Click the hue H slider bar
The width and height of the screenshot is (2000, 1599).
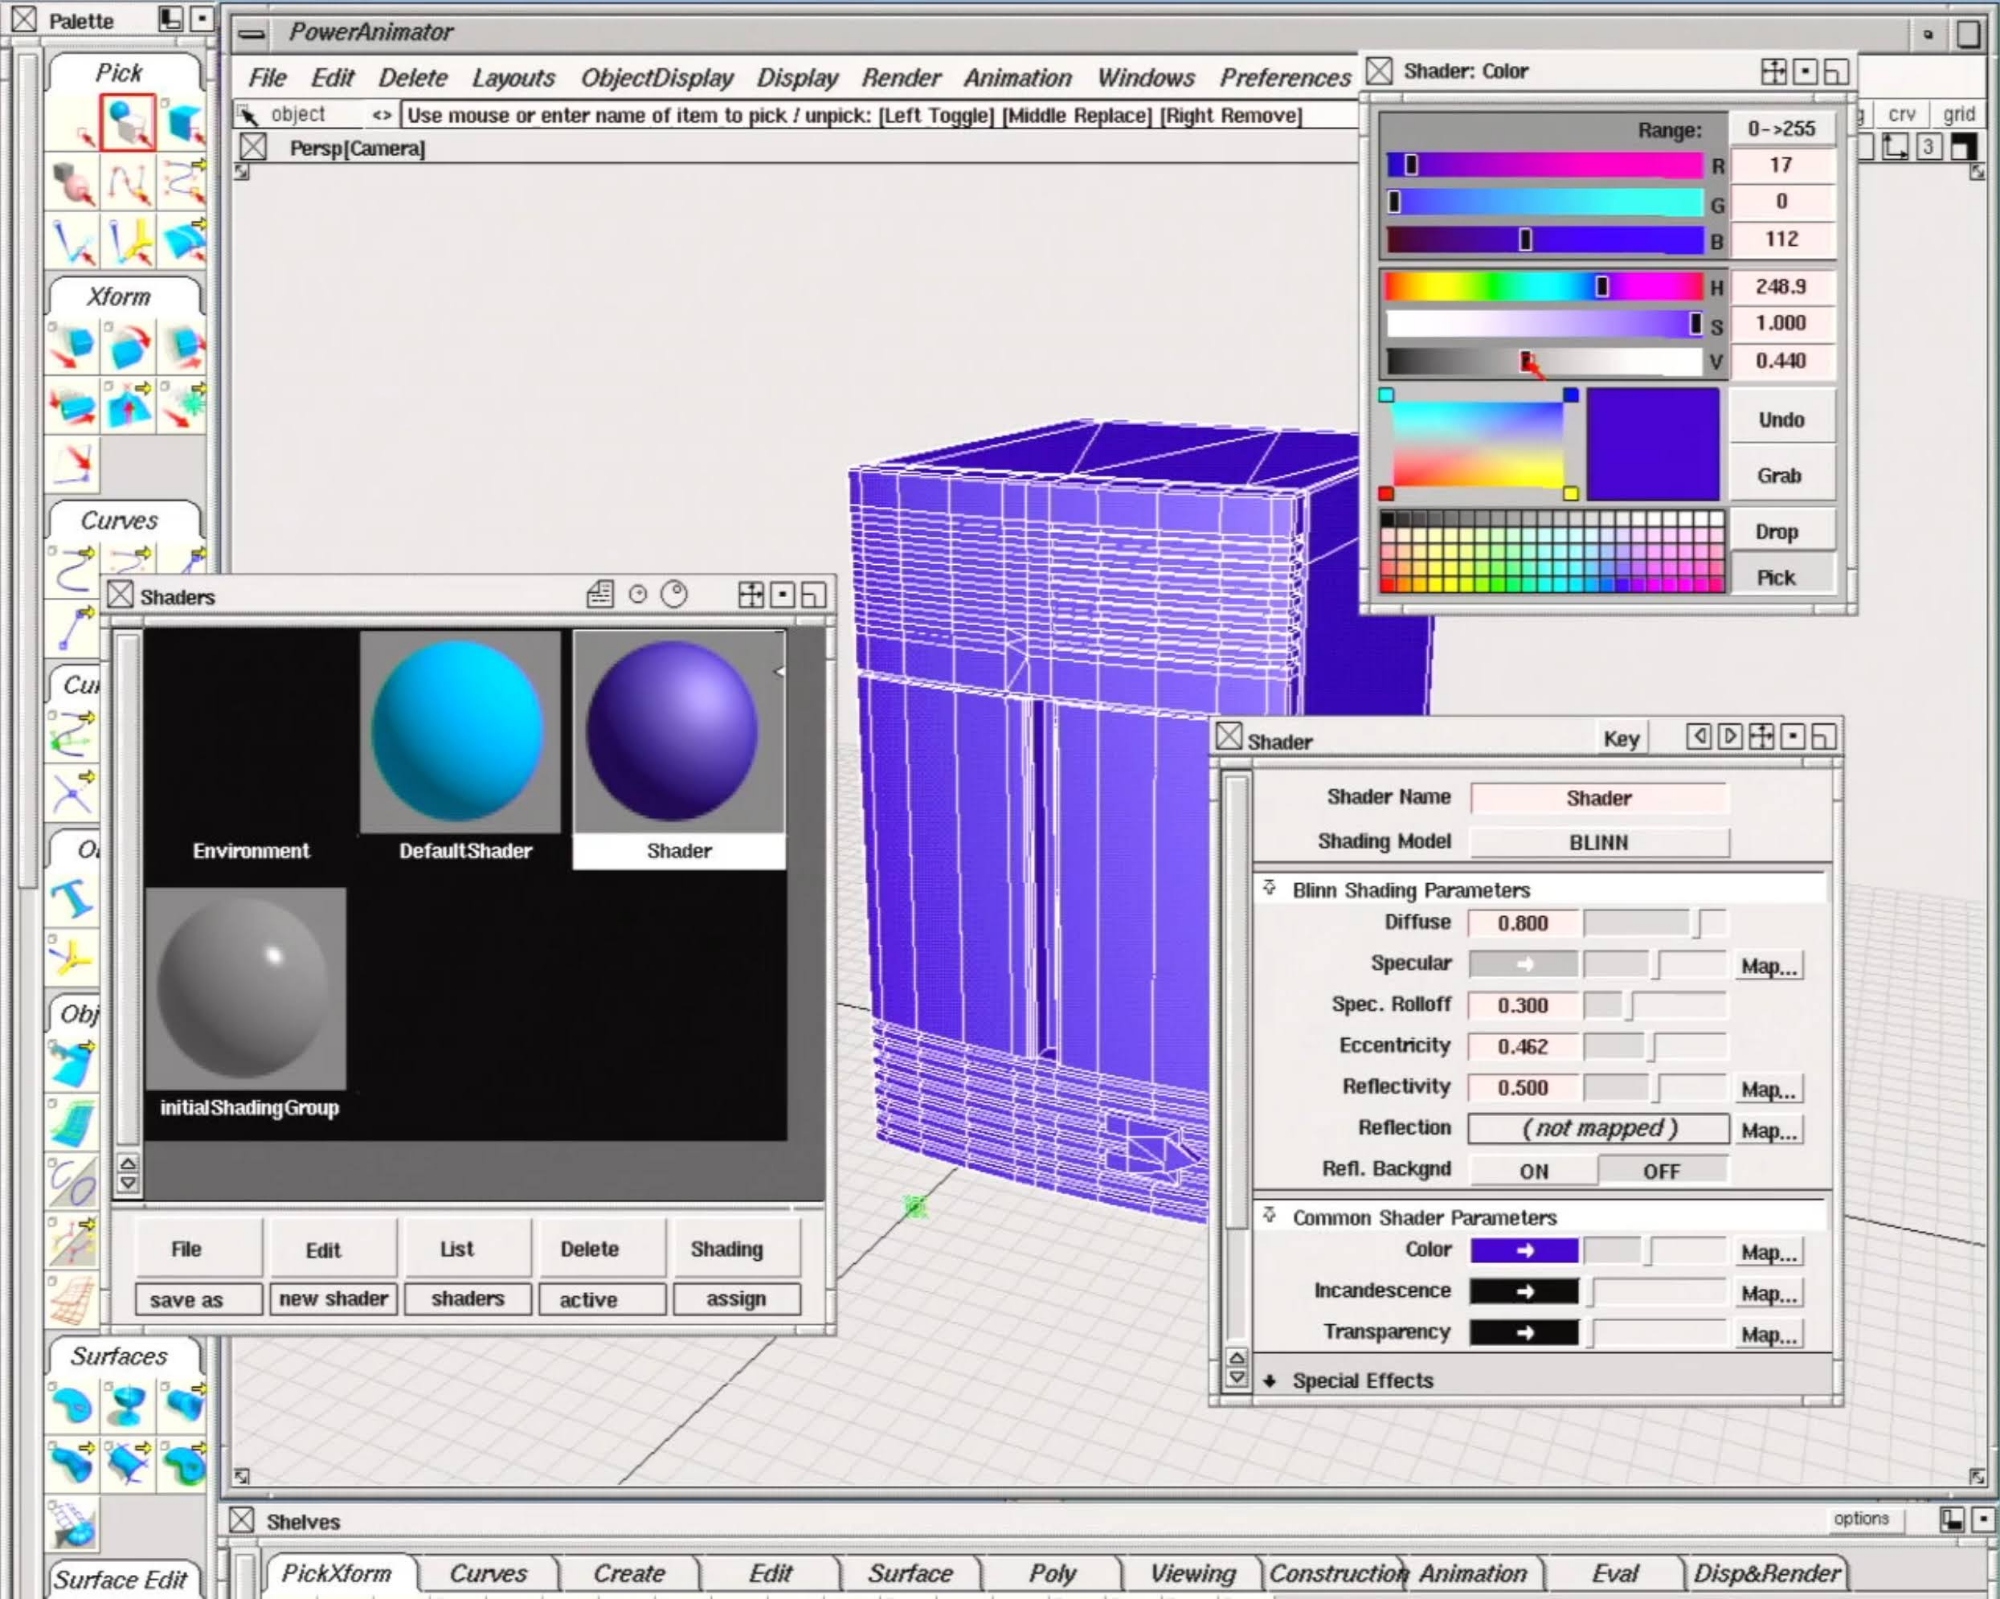pos(1543,287)
